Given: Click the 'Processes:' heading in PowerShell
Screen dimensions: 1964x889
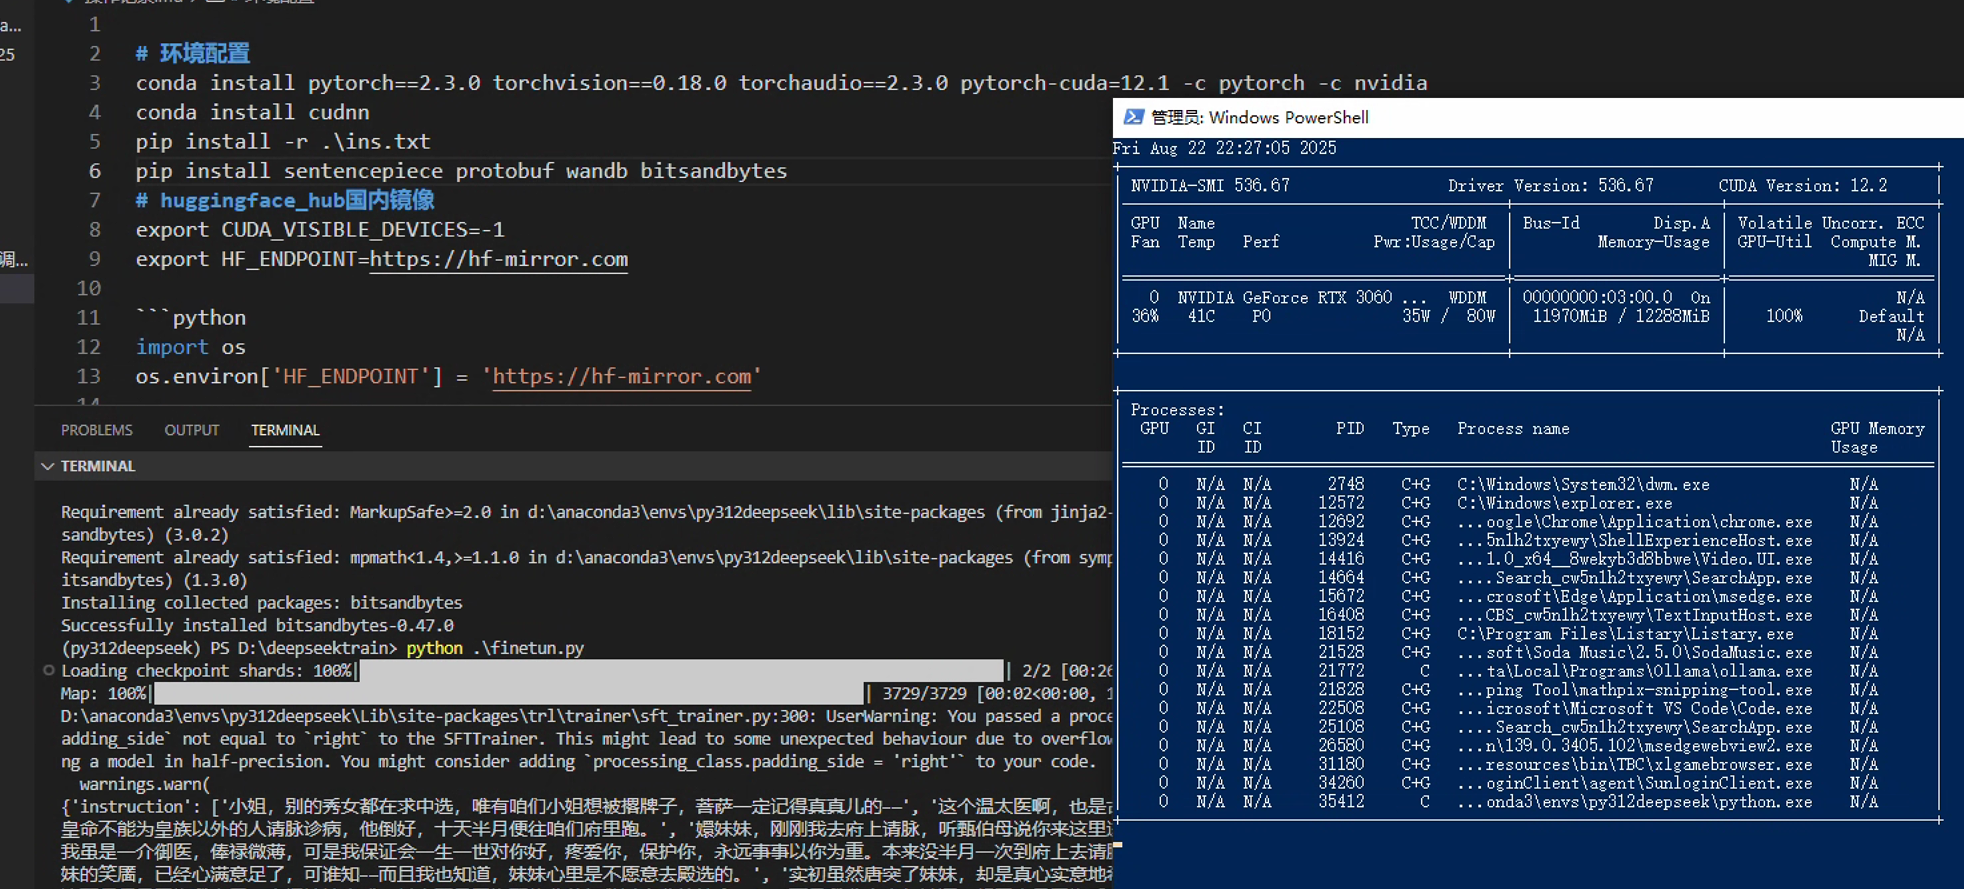Looking at the screenshot, I should (x=1177, y=410).
